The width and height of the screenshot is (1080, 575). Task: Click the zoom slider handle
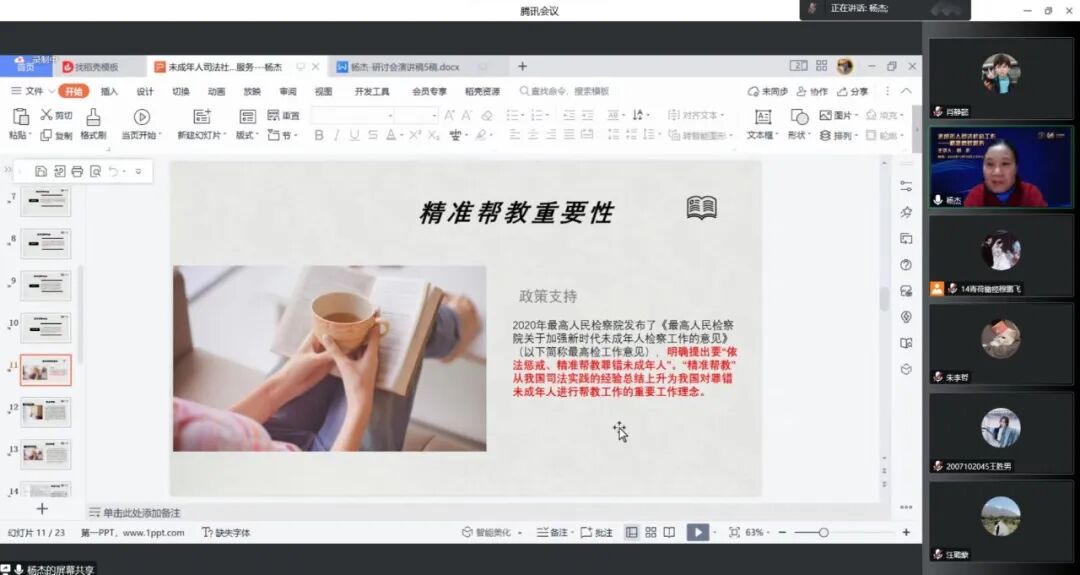click(823, 532)
